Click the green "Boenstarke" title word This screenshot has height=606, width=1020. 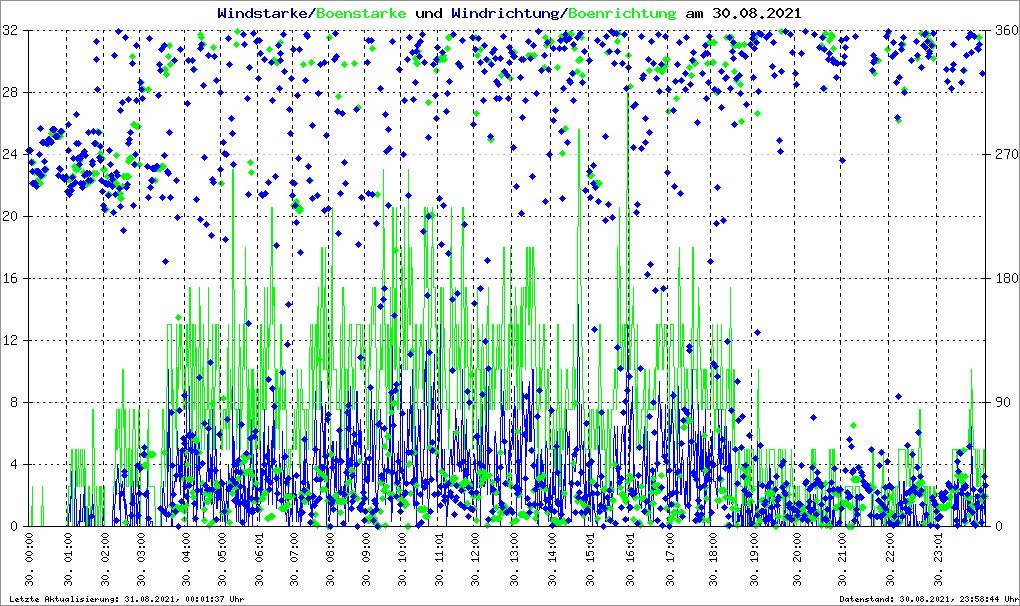[361, 13]
